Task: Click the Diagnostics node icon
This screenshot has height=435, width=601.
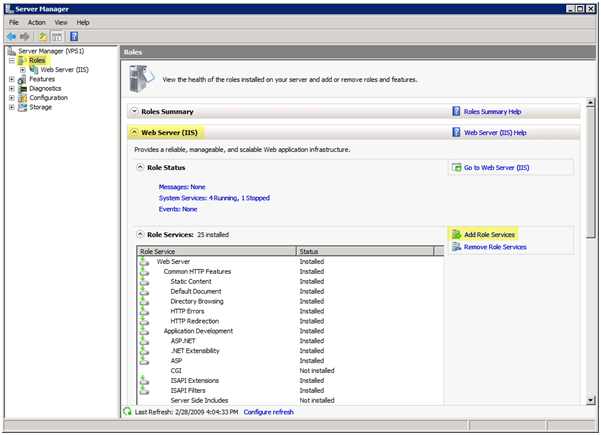Action: (23, 89)
